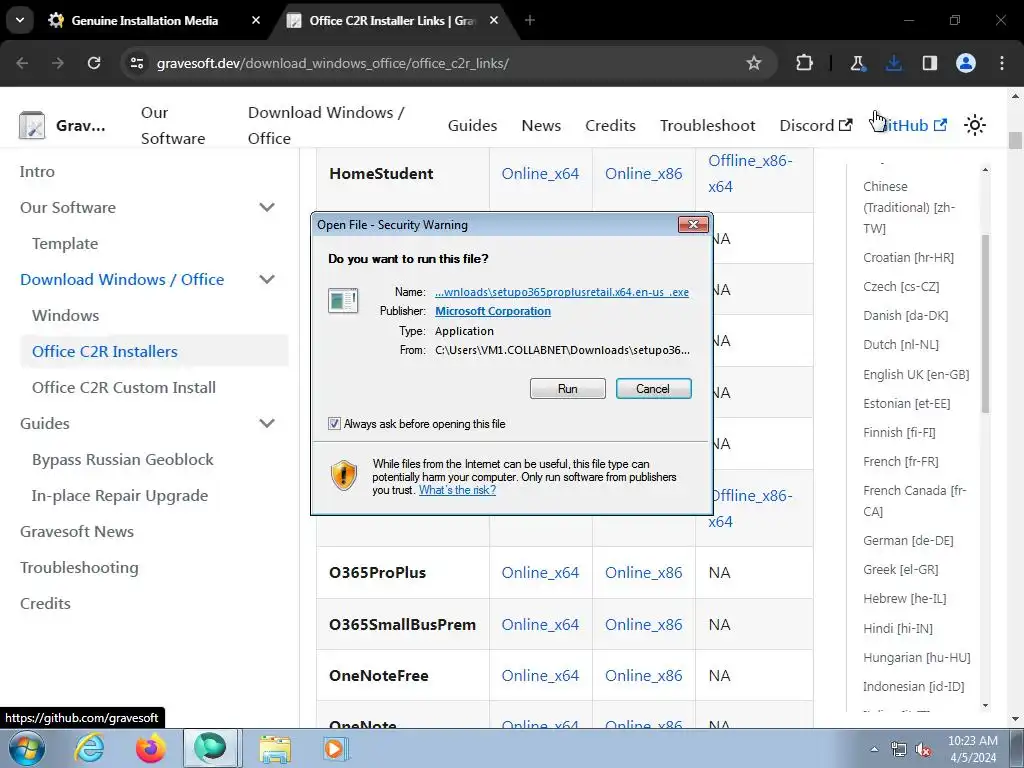The width and height of the screenshot is (1024, 768).
Task: Open the Chrome profile avatar
Action: tap(966, 63)
